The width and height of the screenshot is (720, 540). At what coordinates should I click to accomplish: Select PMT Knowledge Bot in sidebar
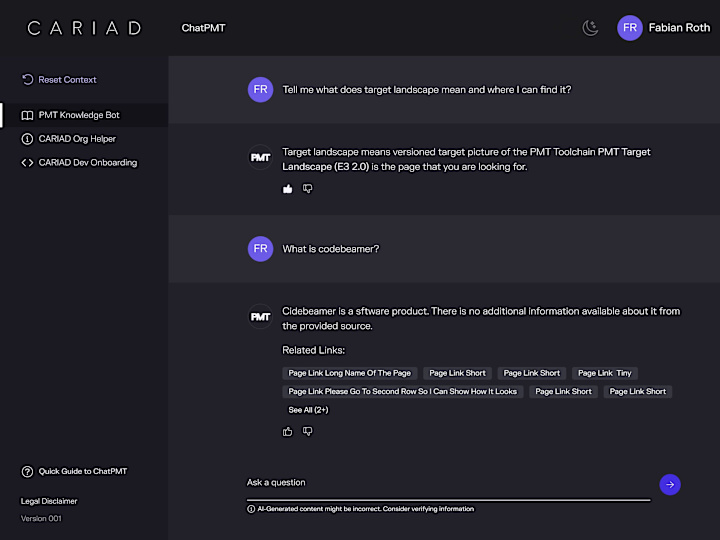[x=84, y=115]
